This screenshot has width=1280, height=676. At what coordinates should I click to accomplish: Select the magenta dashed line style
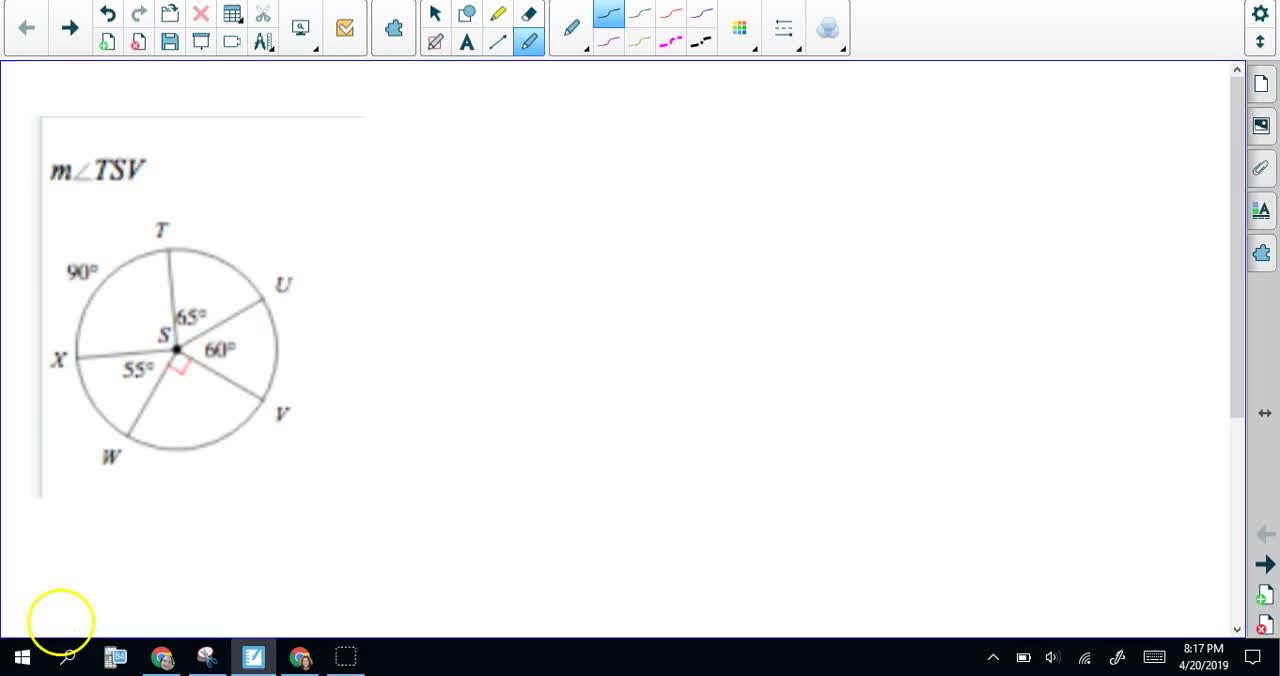click(x=671, y=42)
